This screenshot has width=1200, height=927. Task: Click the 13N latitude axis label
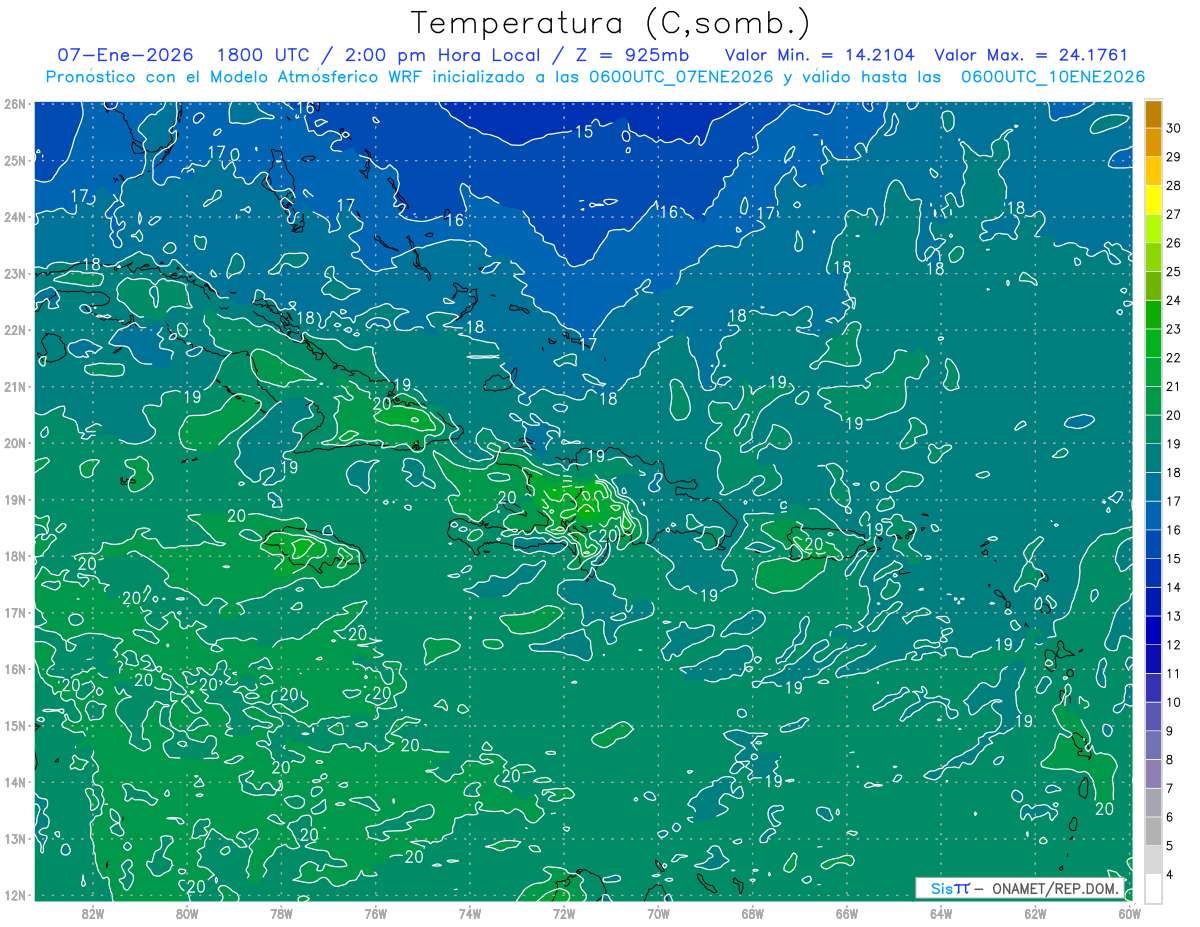(x=14, y=838)
